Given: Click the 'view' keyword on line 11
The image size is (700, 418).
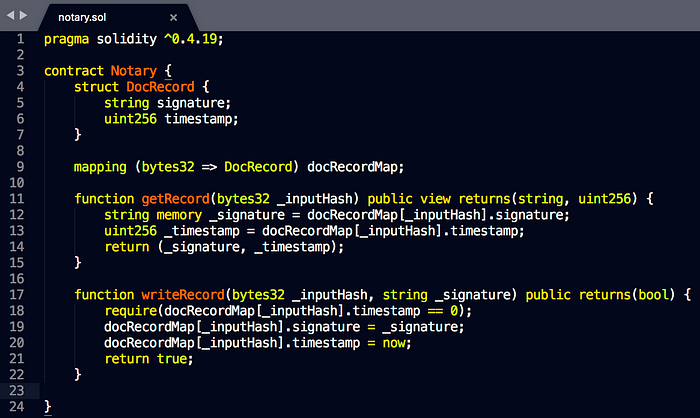Looking at the screenshot, I should coord(435,199).
